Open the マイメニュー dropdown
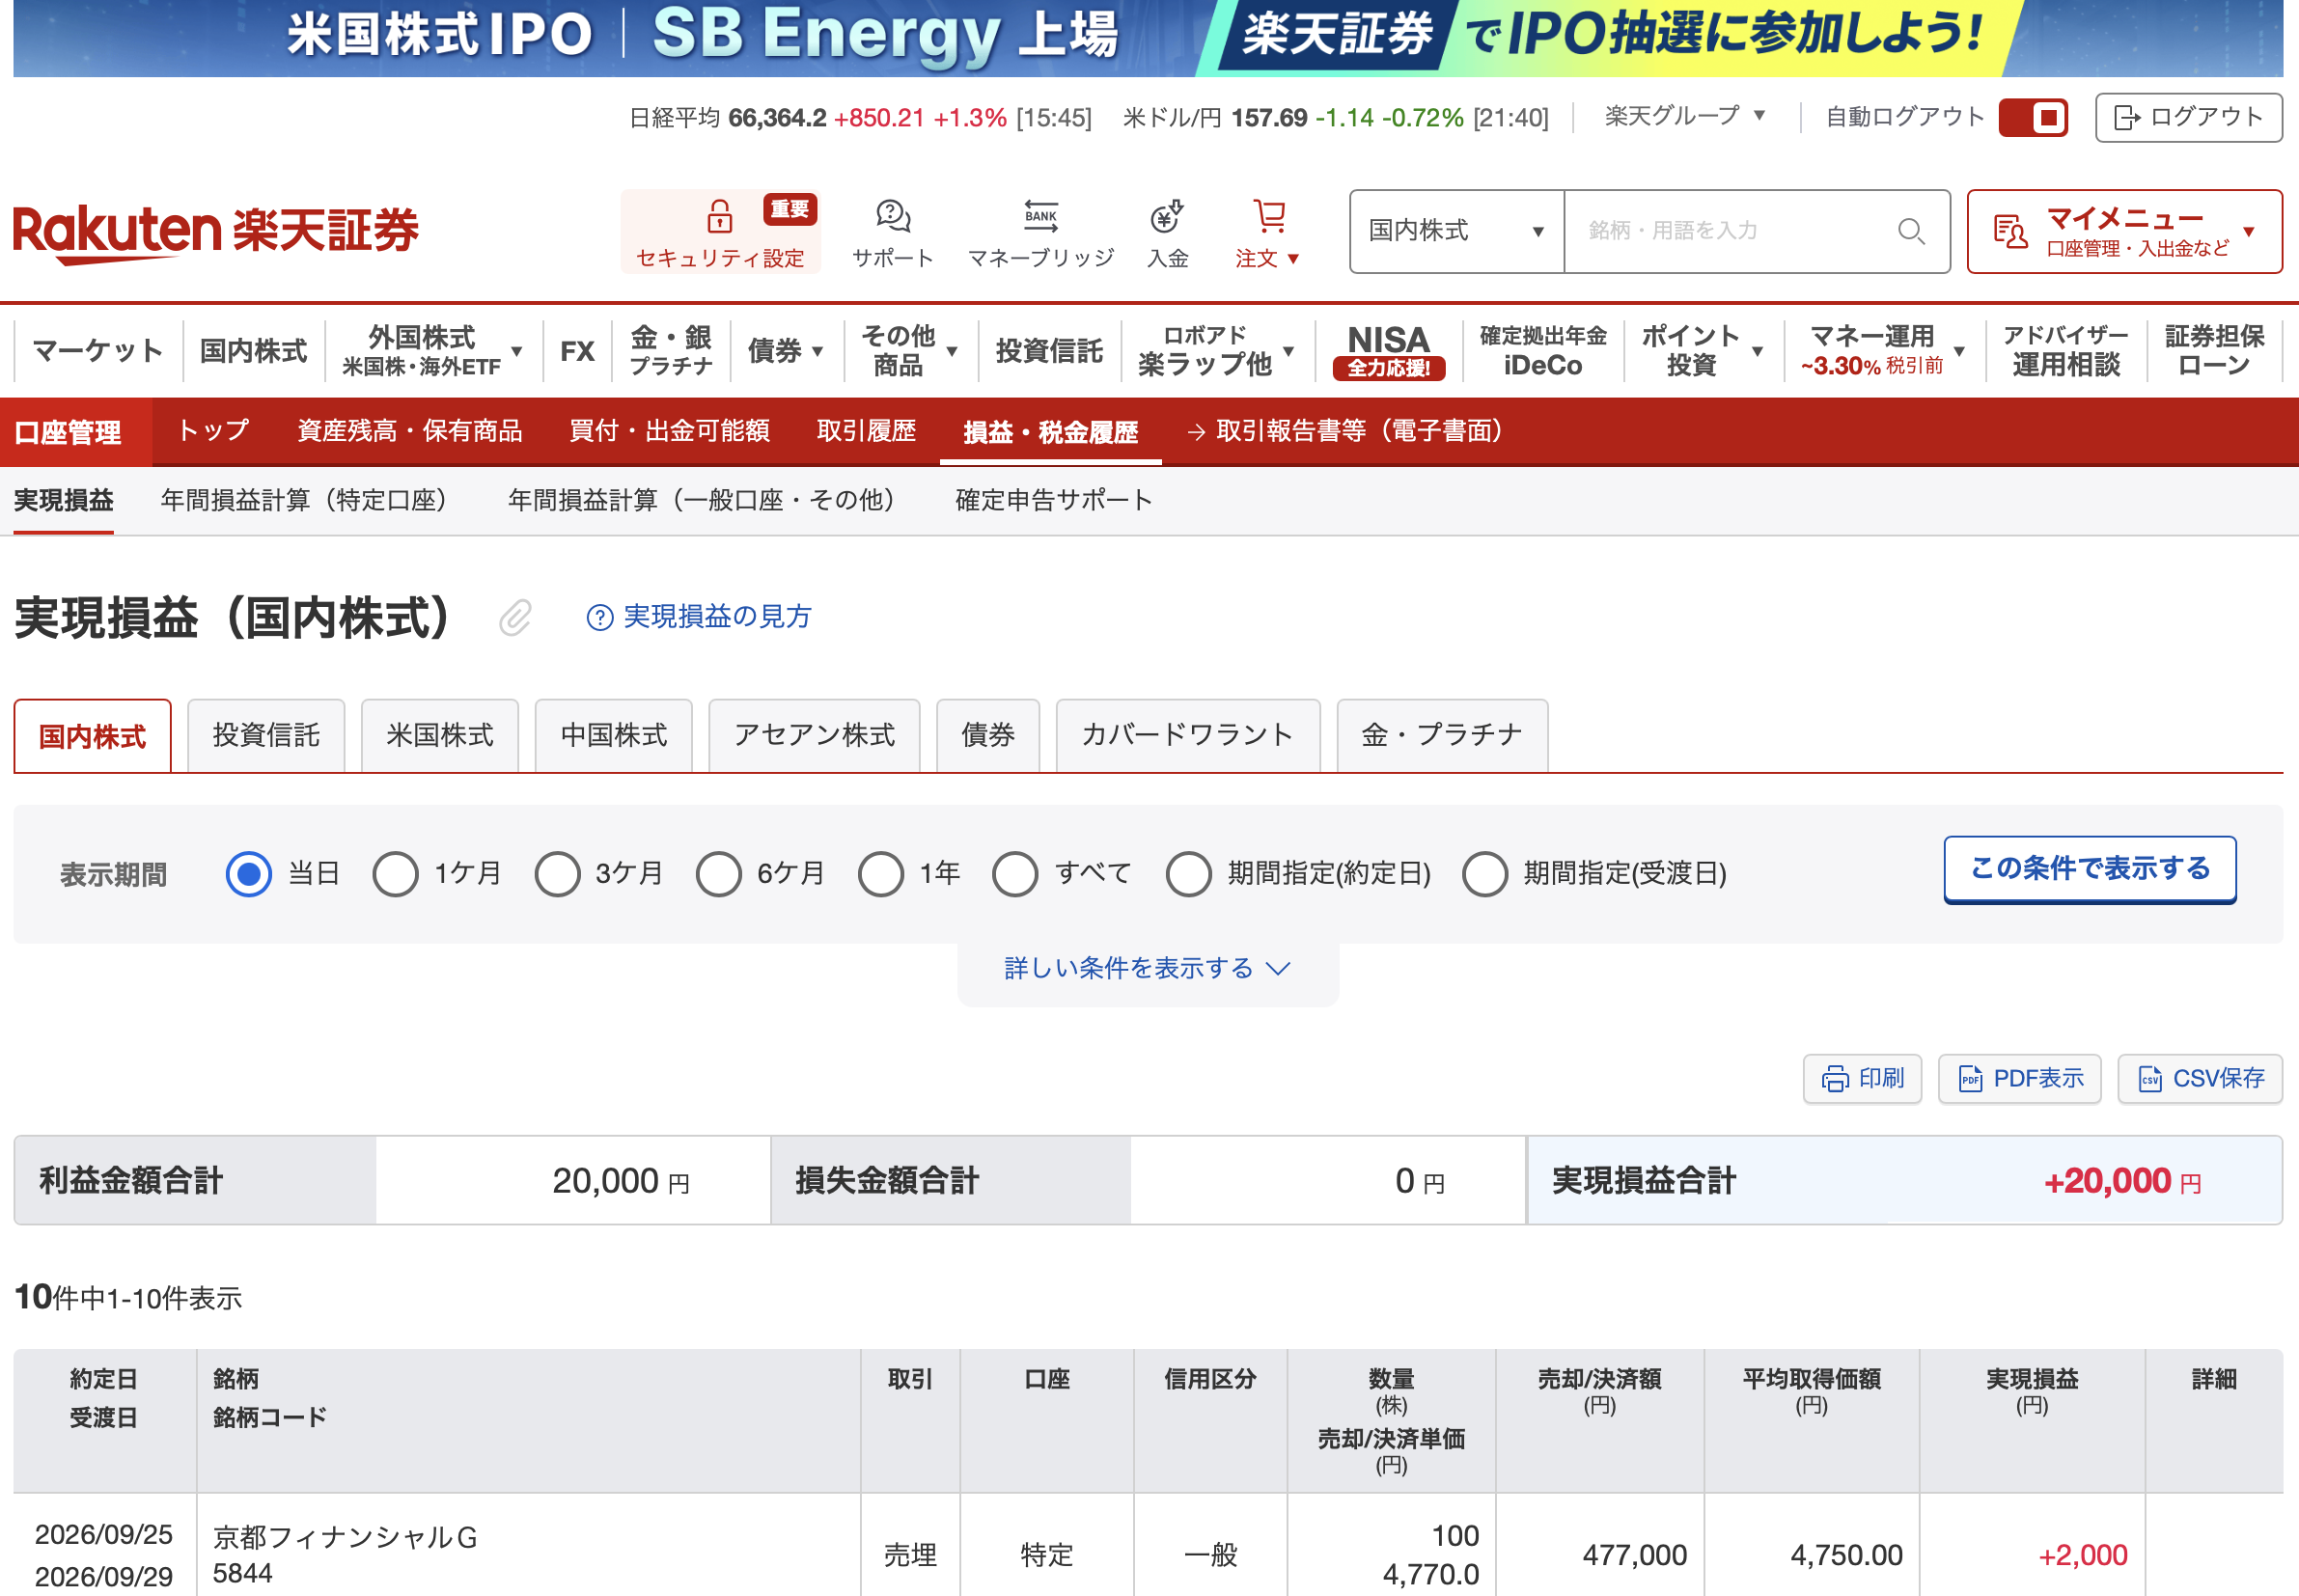Image resolution: width=2299 pixels, height=1596 pixels. coord(2124,231)
